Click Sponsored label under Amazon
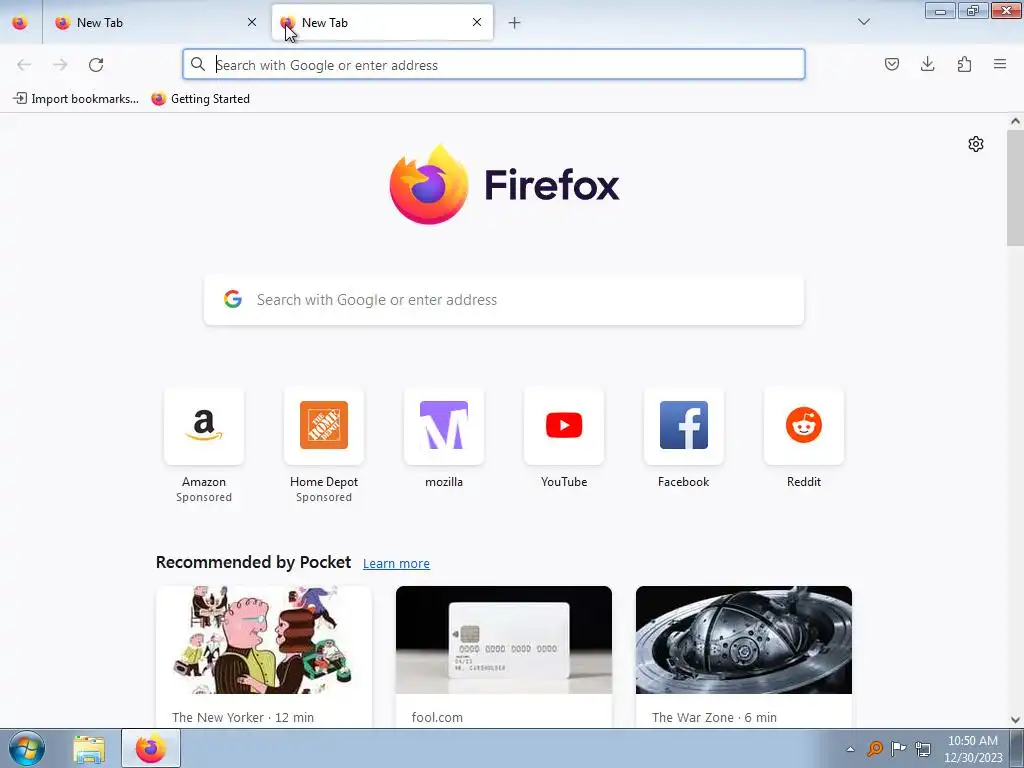The width and height of the screenshot is (1024, 768). click(x=204, y=497)
